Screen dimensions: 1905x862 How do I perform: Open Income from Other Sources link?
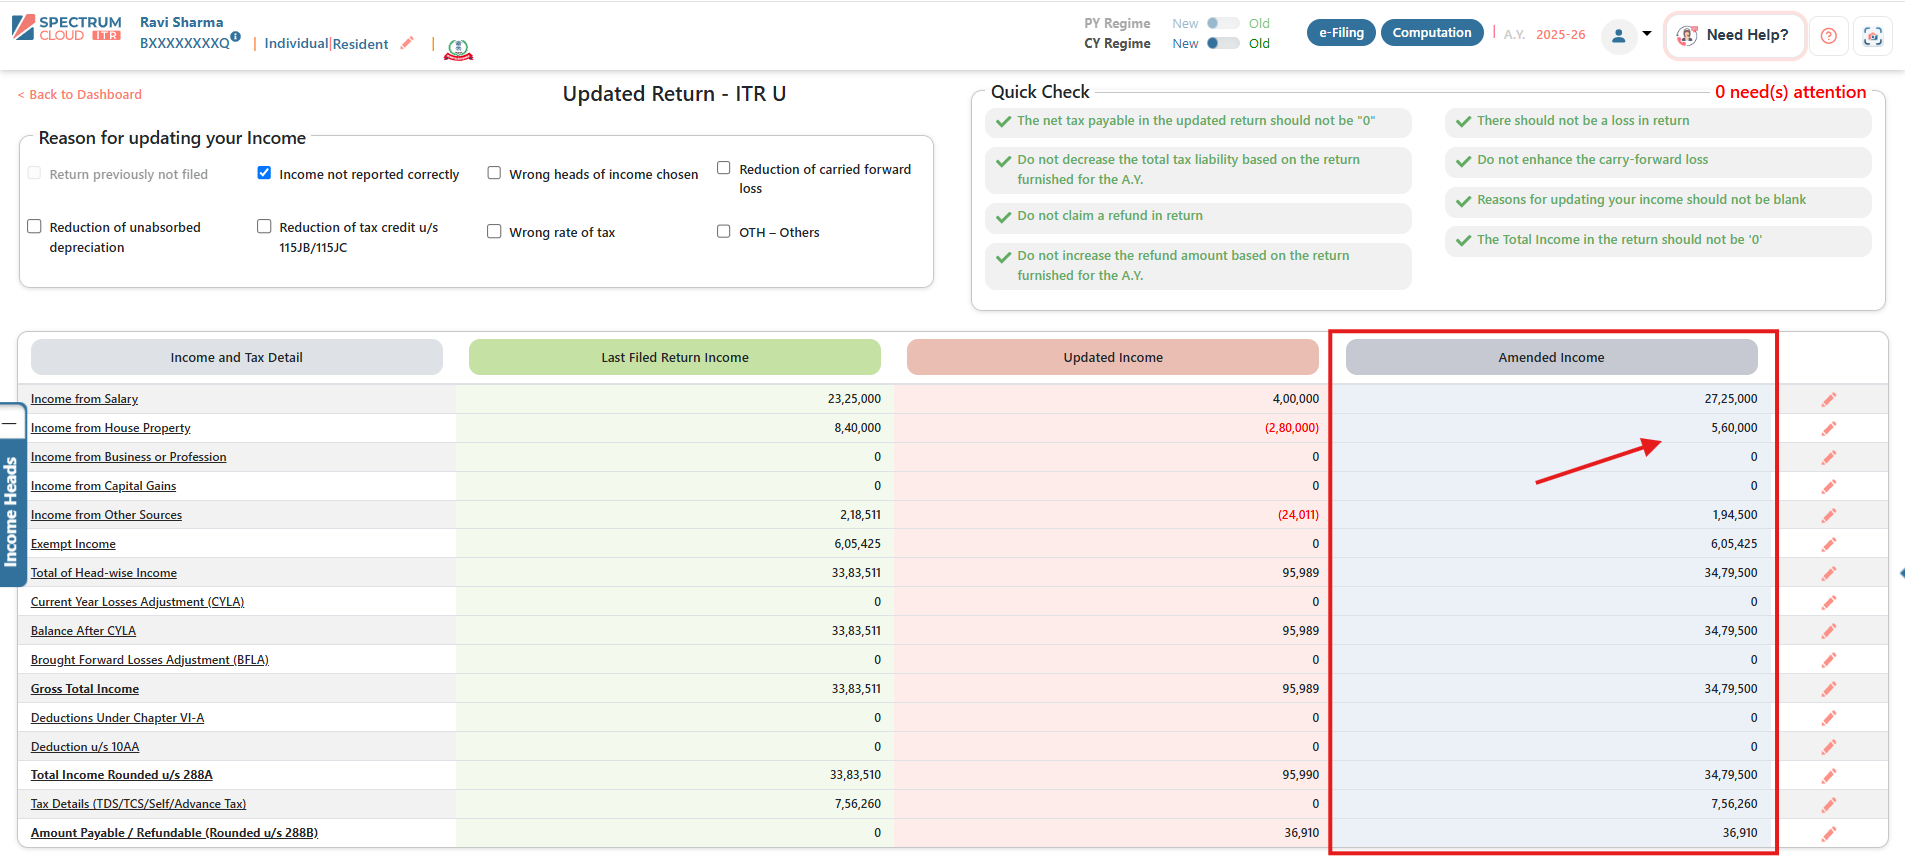pyautogui.click(x=106, y=515)
